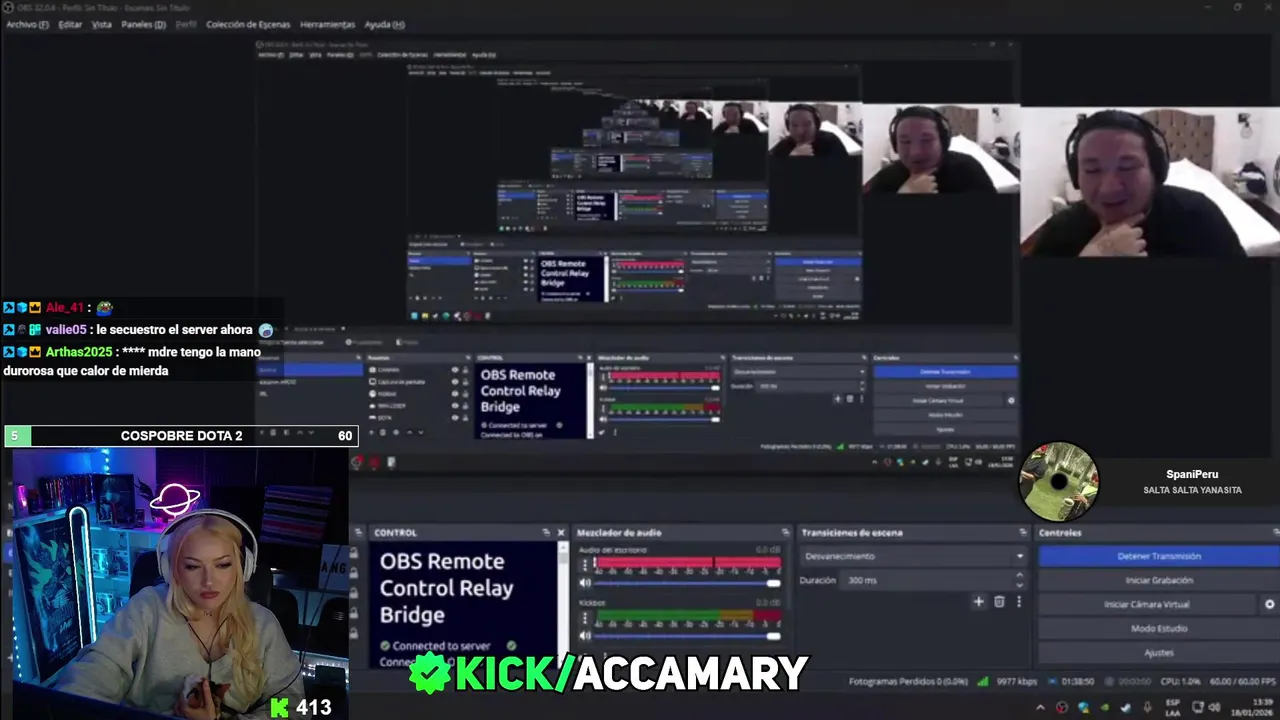Undock the CONTROL panel
Image resolution: width=1280 pixels, height=720 pixels.
pyautogui.click(x=546, y=532)
